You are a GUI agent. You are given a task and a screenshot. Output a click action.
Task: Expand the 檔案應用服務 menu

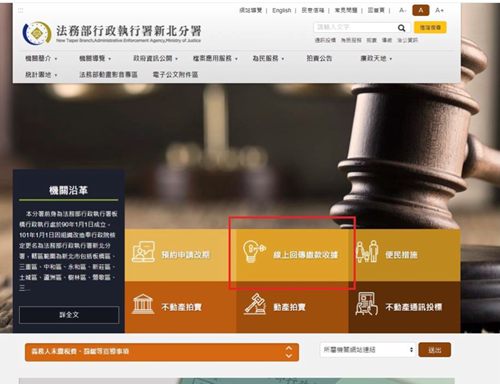(x=215, y=58)
